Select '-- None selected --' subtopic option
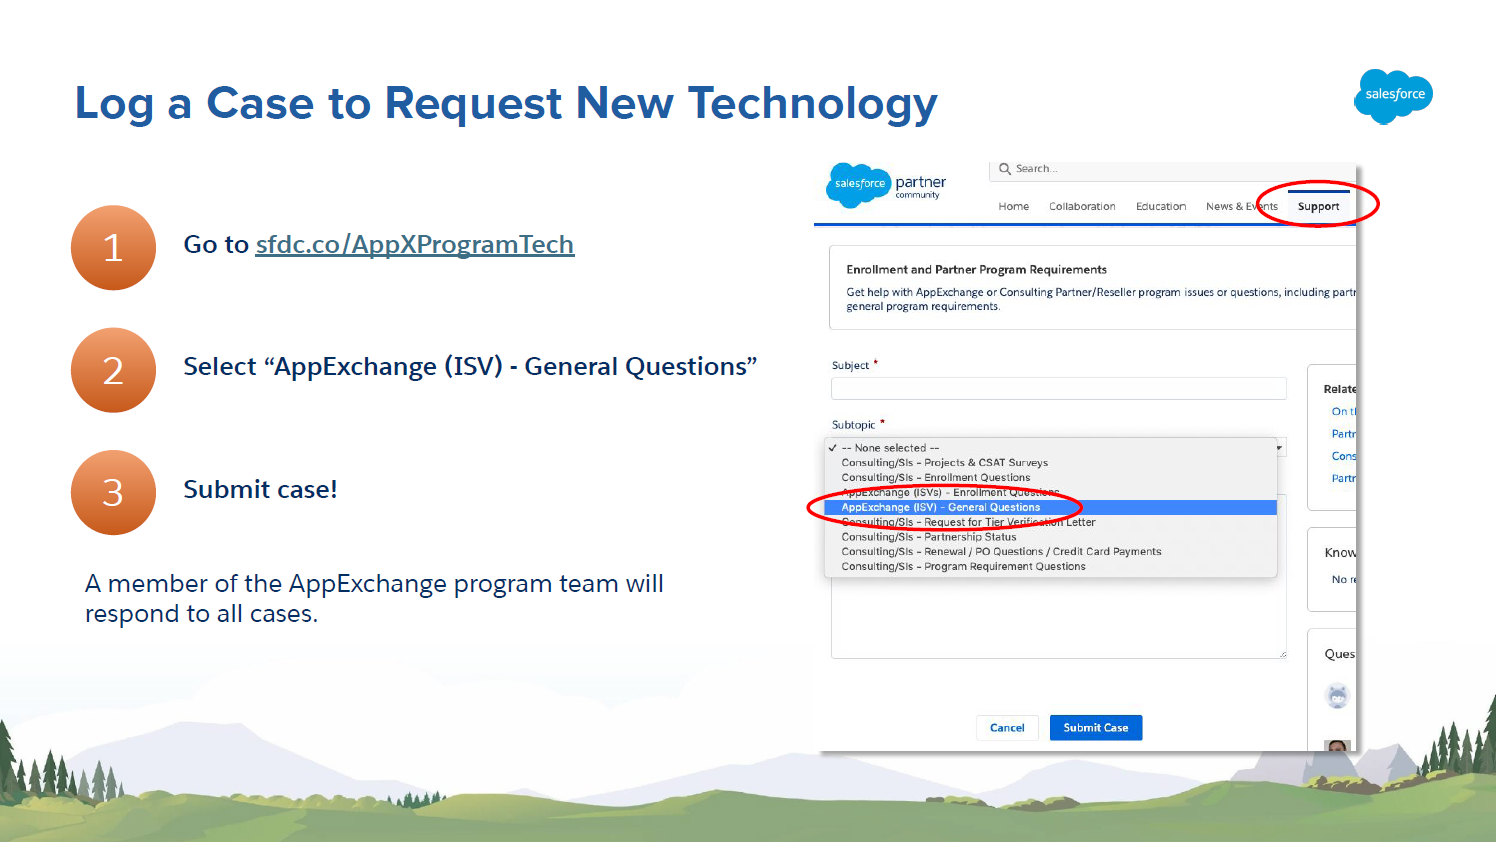Image resolution: width=1496 pixels, height=842 pixels. coord(1051,448)
